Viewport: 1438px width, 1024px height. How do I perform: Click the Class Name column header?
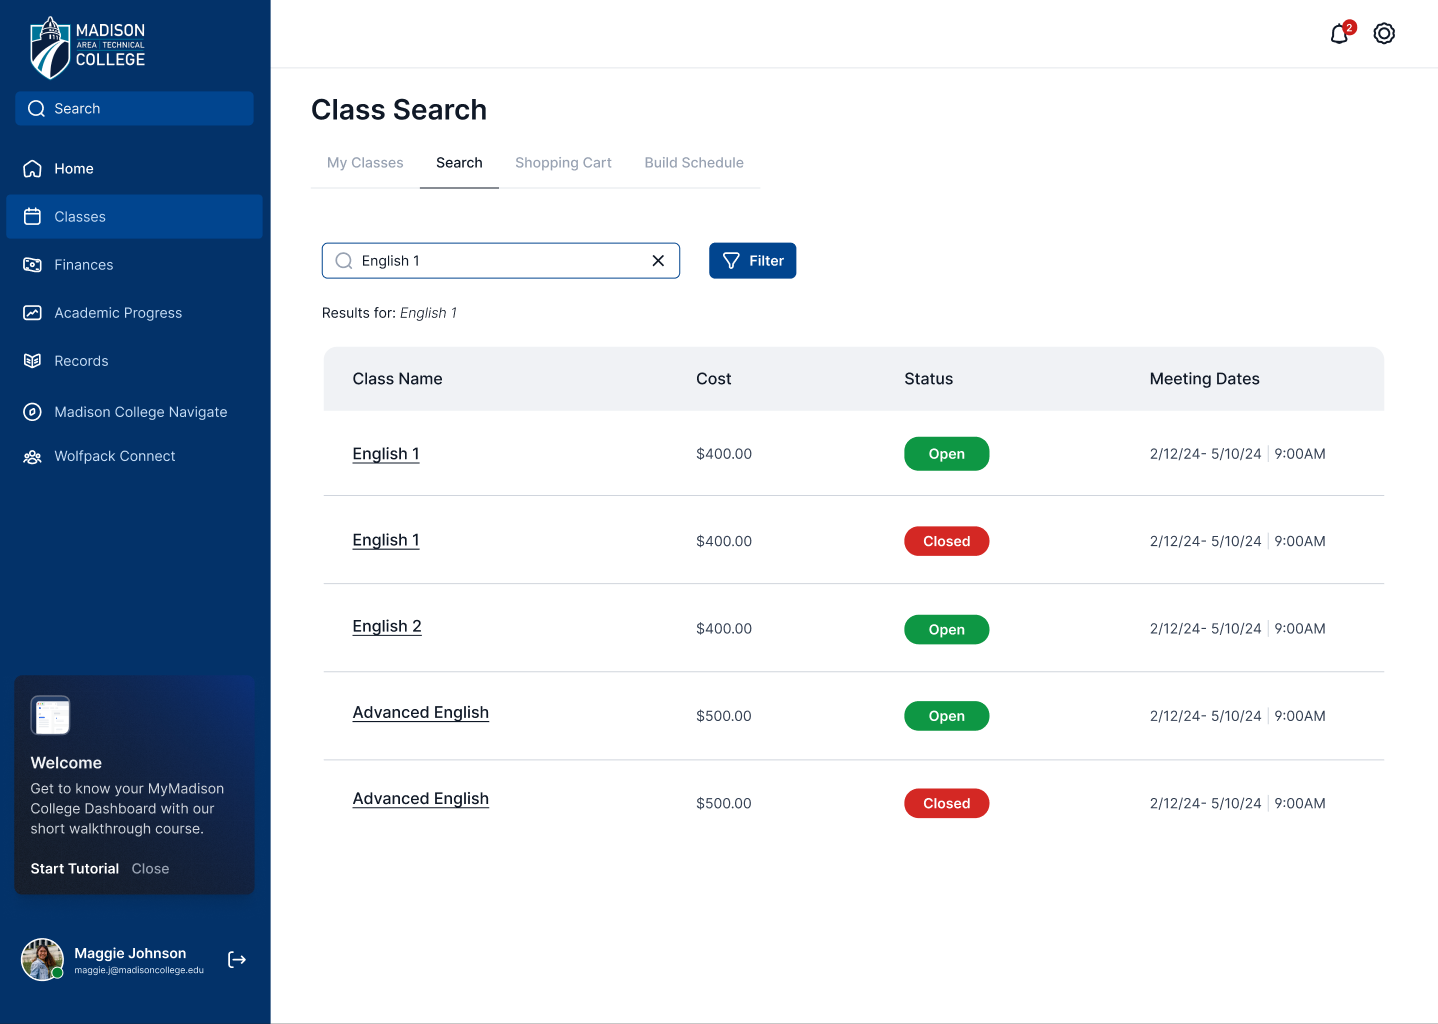click(x=397, y=379)
